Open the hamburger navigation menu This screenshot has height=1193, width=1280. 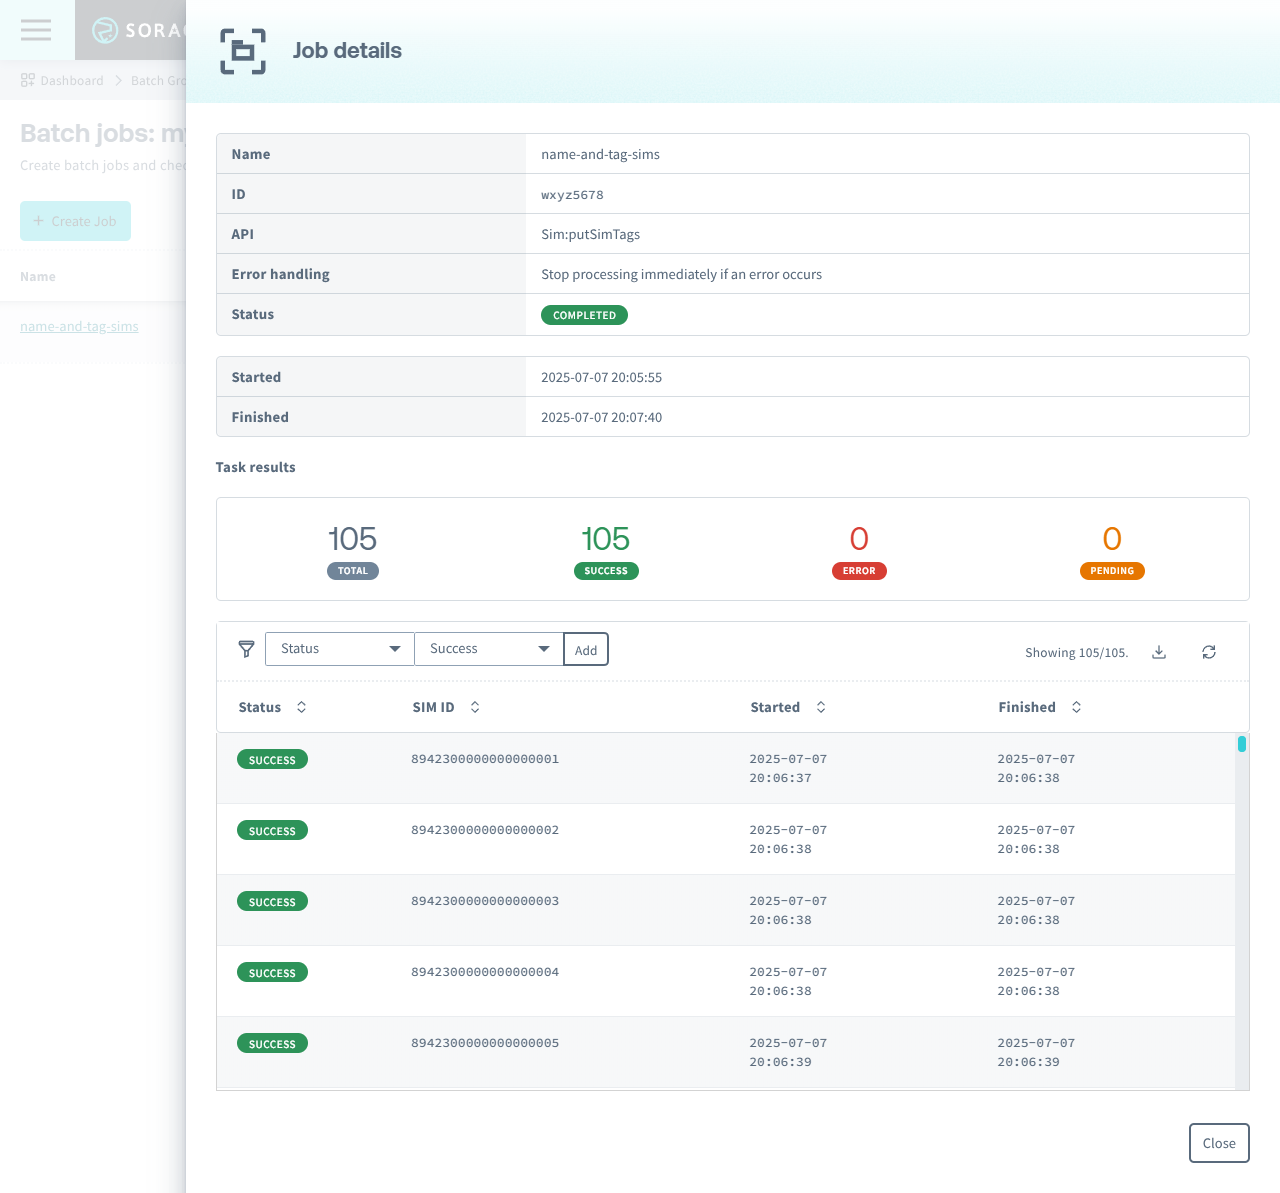(x=36, y=30)
